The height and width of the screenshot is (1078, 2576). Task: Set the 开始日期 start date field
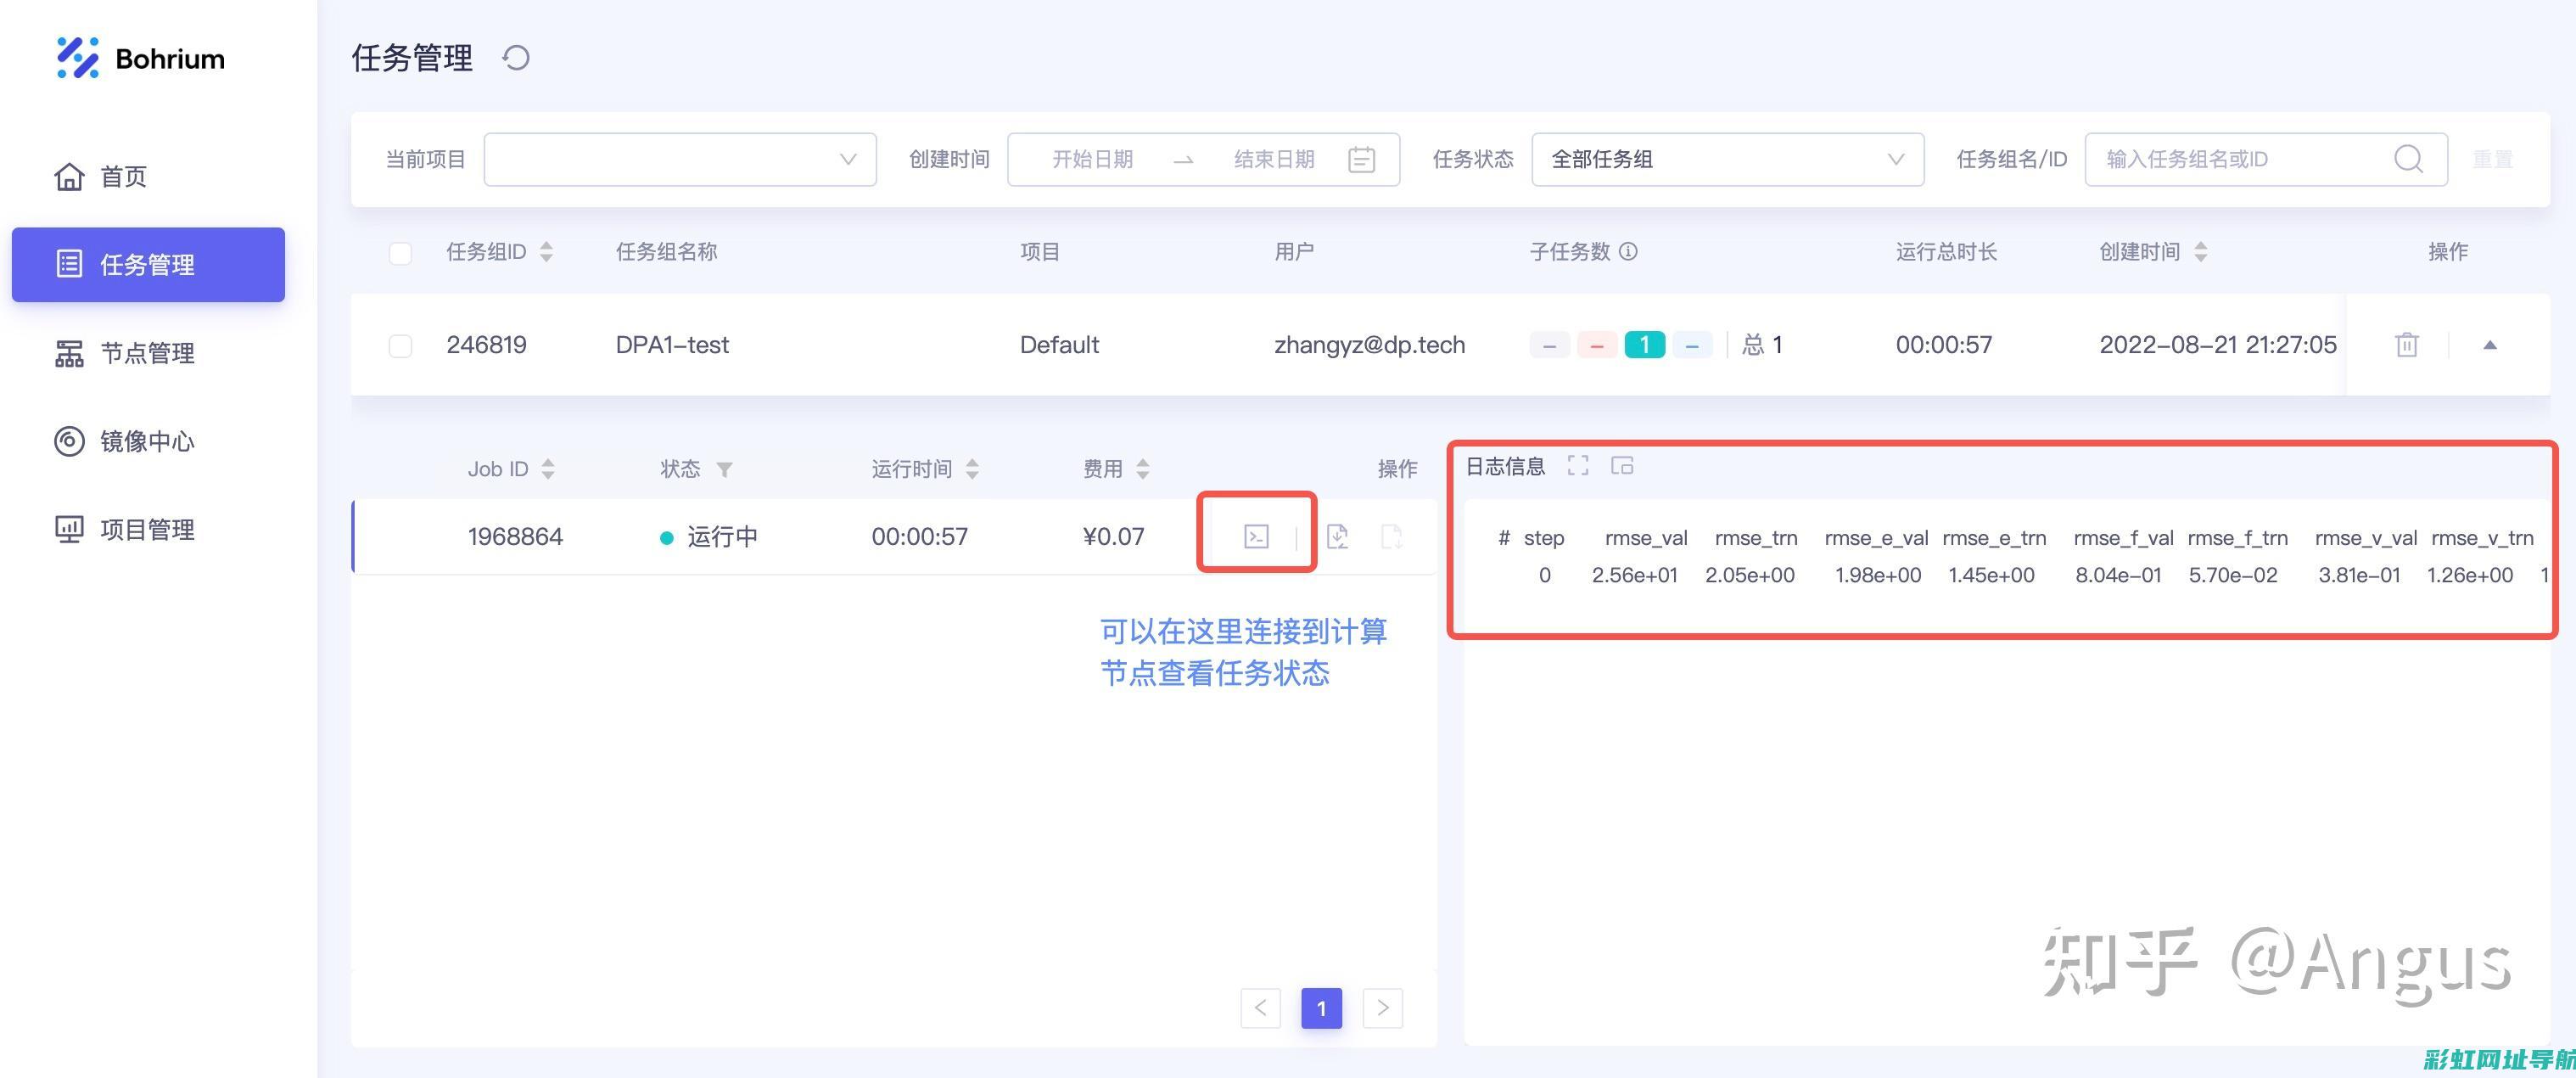pyautogui.click(x=1092, y=159)
